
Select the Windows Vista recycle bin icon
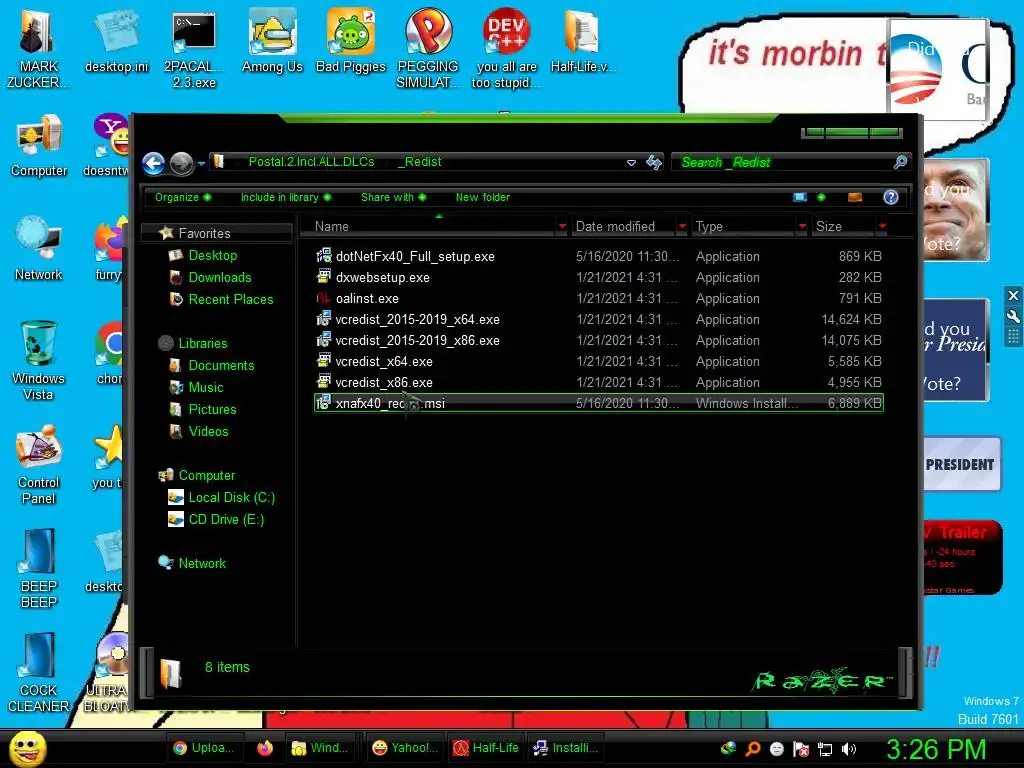click(x=38, y=360)
